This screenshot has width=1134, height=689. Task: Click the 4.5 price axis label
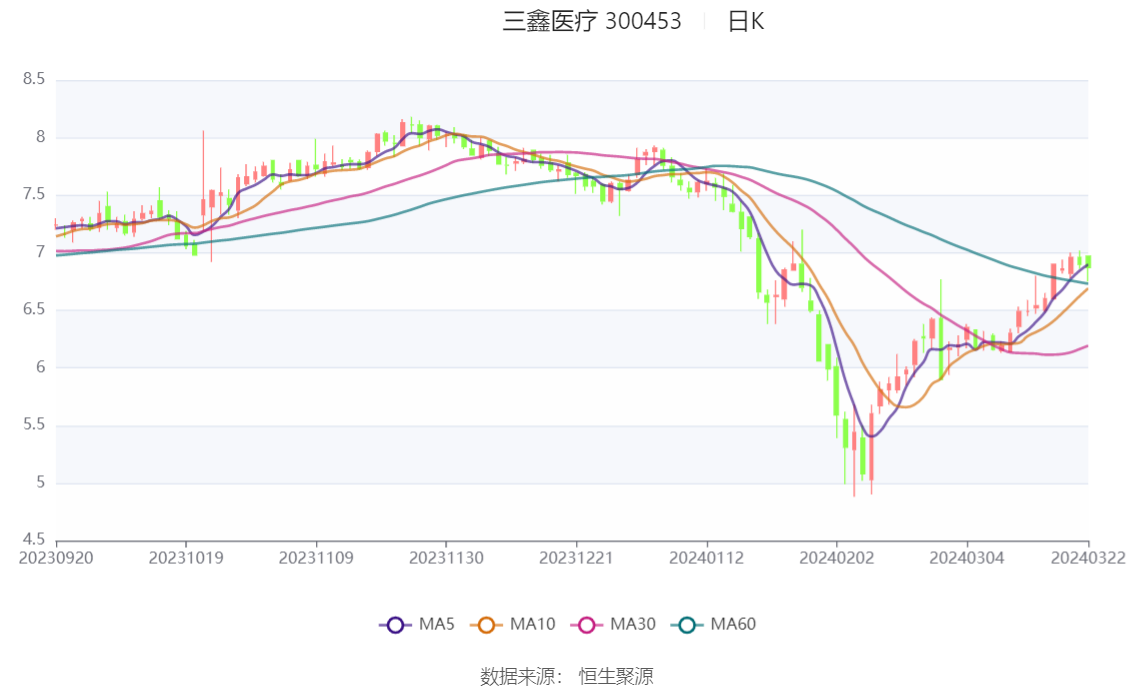click(x=34, y=539)
